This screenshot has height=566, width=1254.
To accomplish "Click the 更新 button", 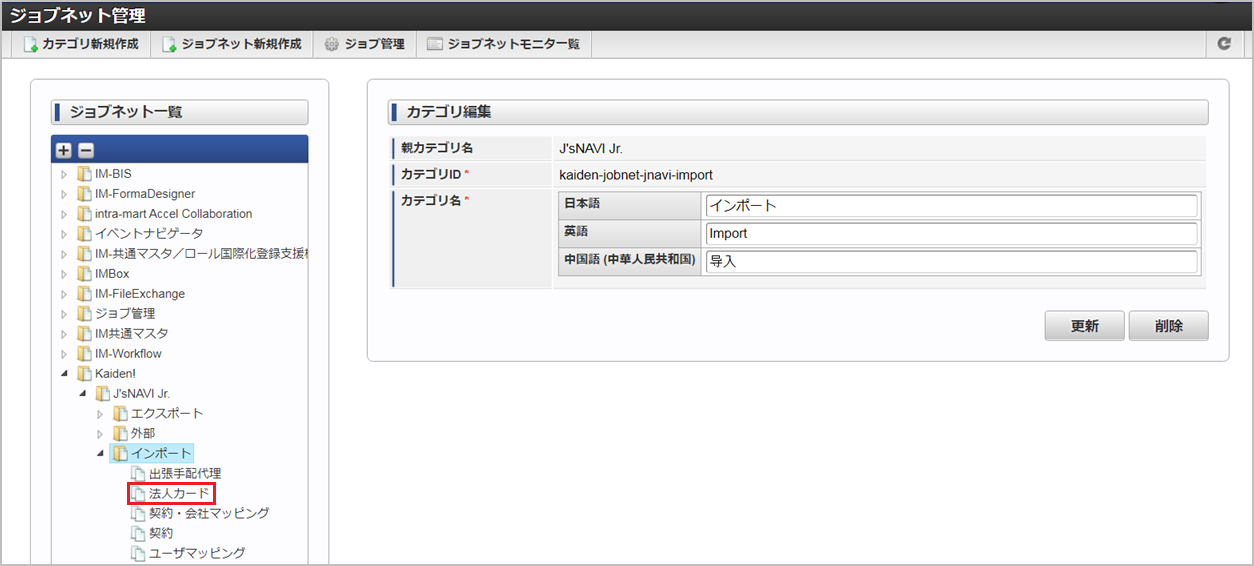I will (x=1085, y=326).
